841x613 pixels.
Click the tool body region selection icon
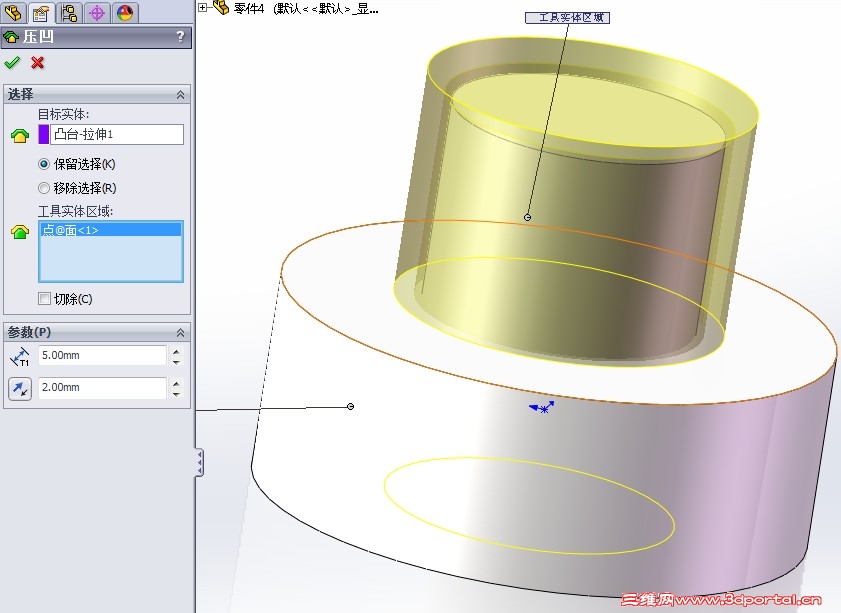pyautogui.click(x=20, y=232)
